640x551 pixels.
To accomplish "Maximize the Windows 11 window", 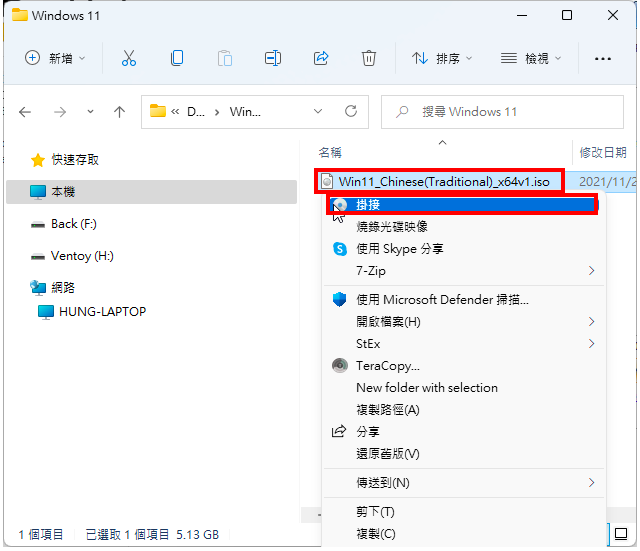I will 567,16.
